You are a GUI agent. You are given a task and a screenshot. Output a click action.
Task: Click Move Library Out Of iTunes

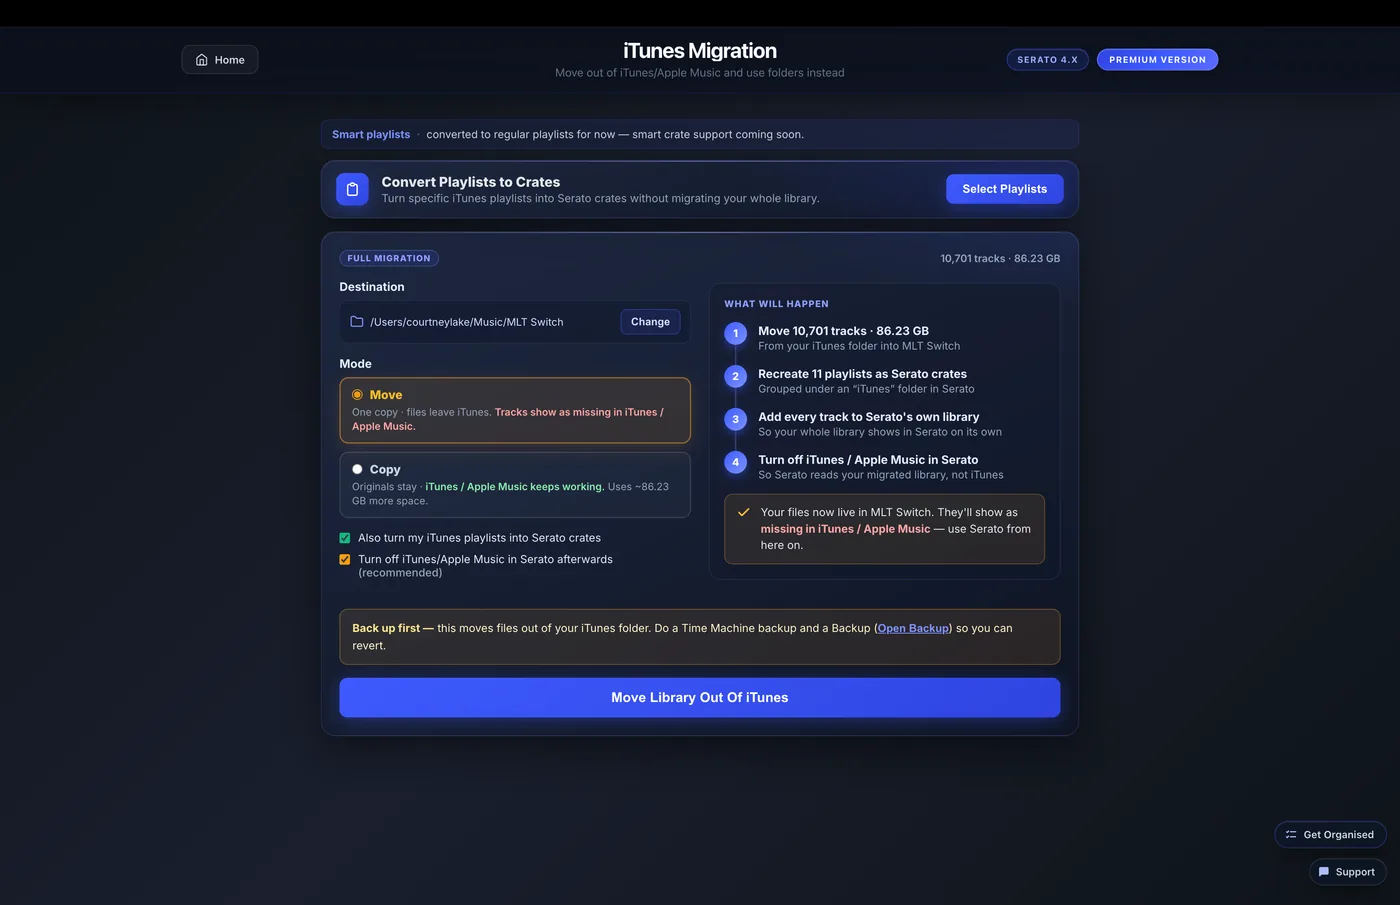700,698
